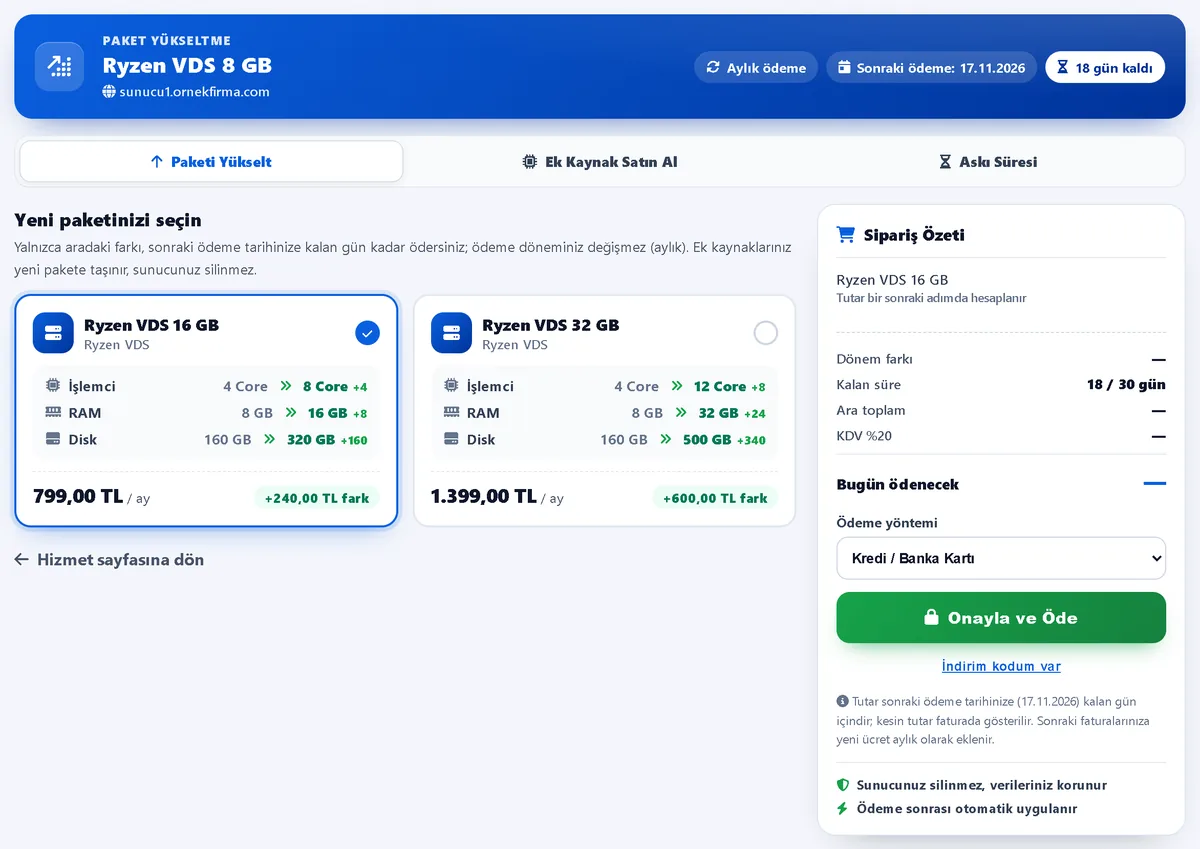Open the Askı Süresi tab
1200x849 pixels.
[988, 162]
